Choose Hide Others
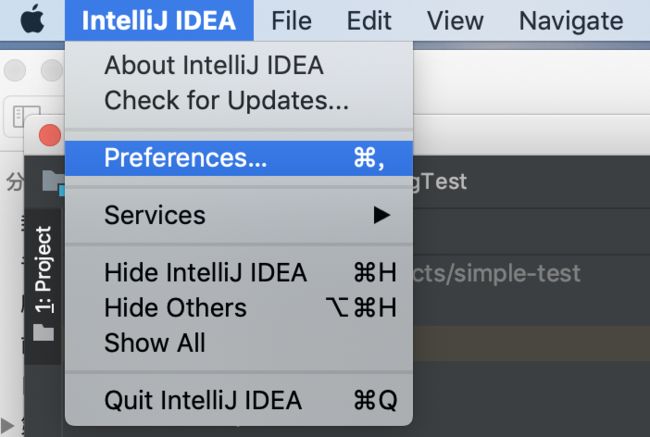Image resolution: width=650 pixels, height=437 pixels. [239, 308]
